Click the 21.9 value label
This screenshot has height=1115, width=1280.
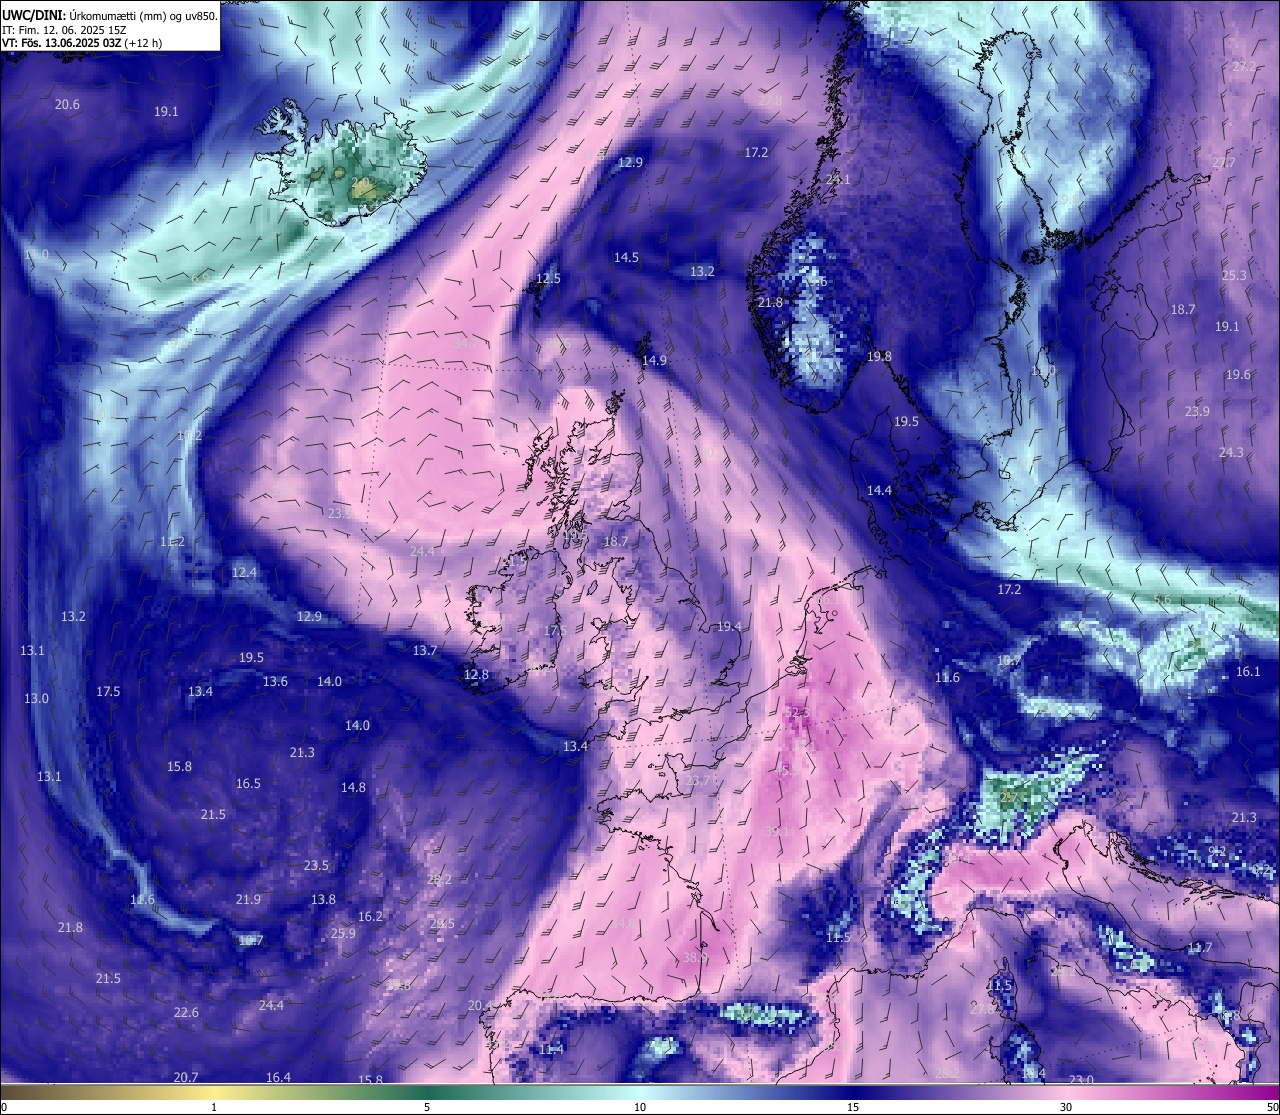(248, 899)
